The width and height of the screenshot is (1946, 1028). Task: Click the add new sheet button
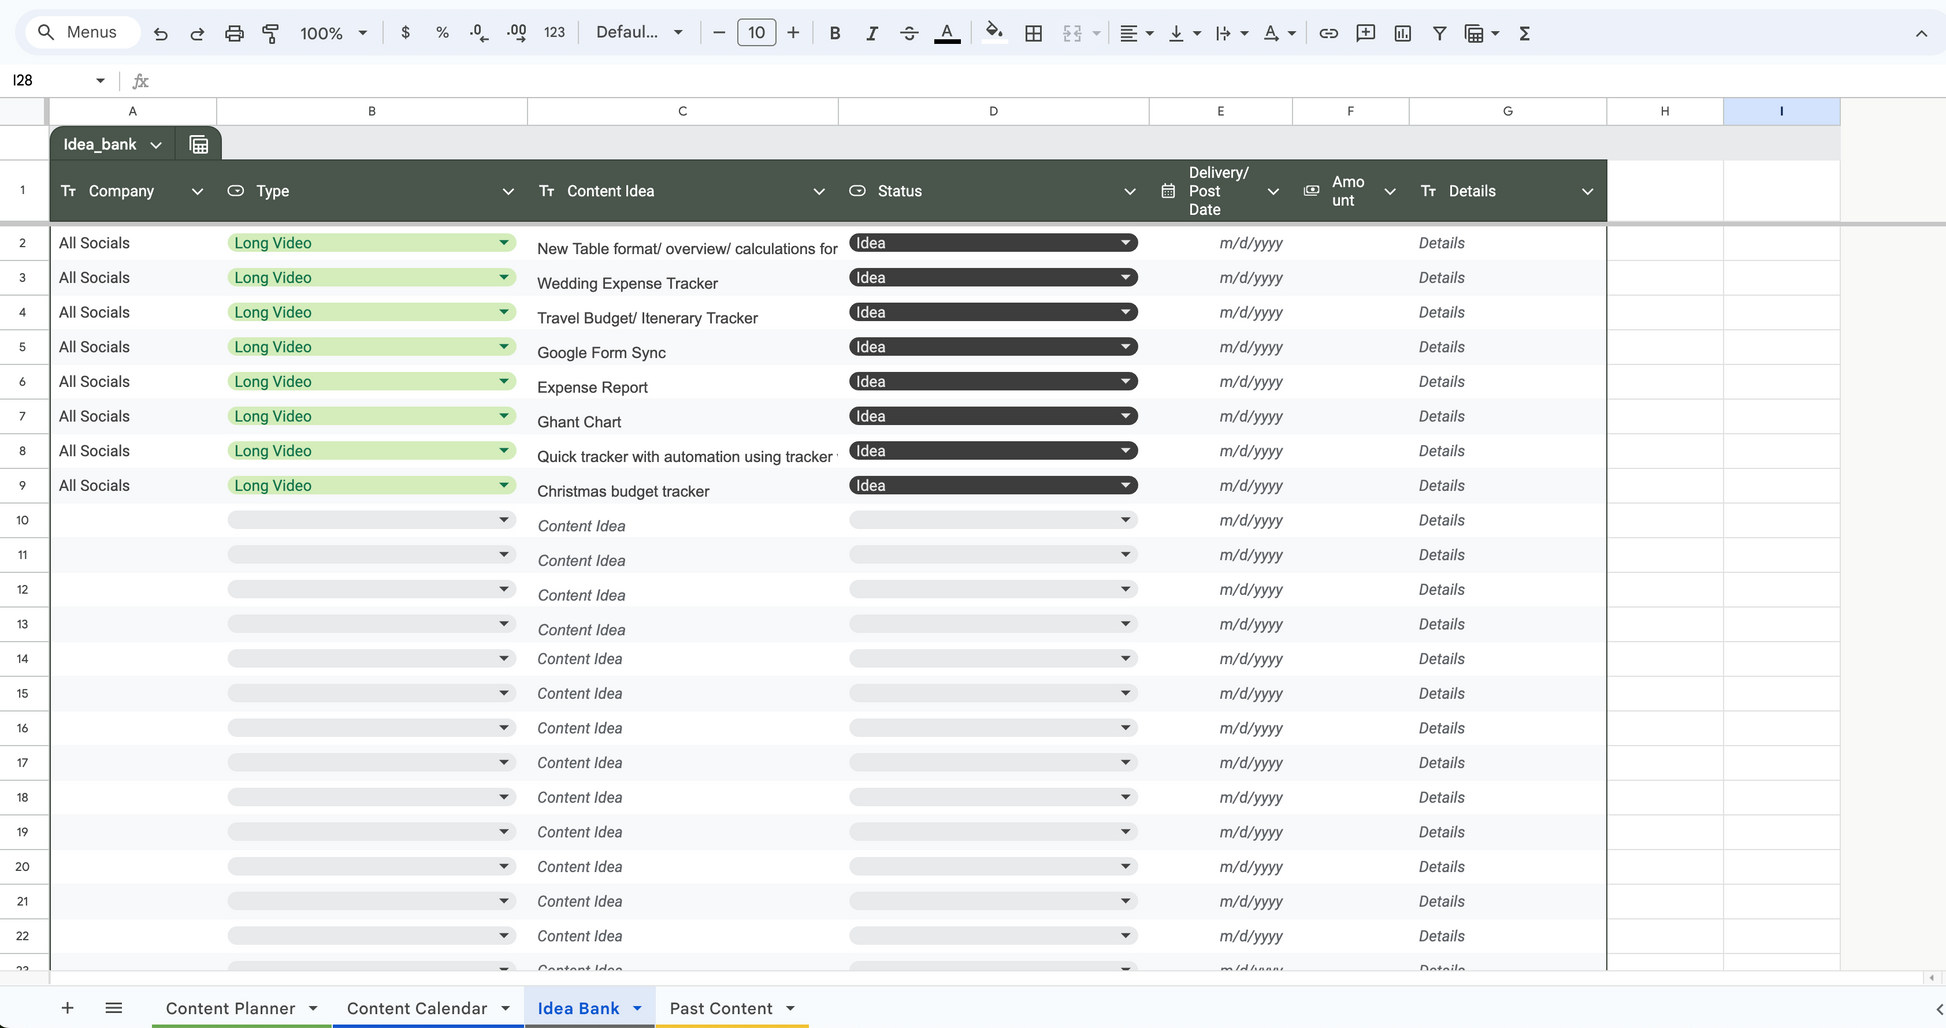click(x=67, y=1008)
